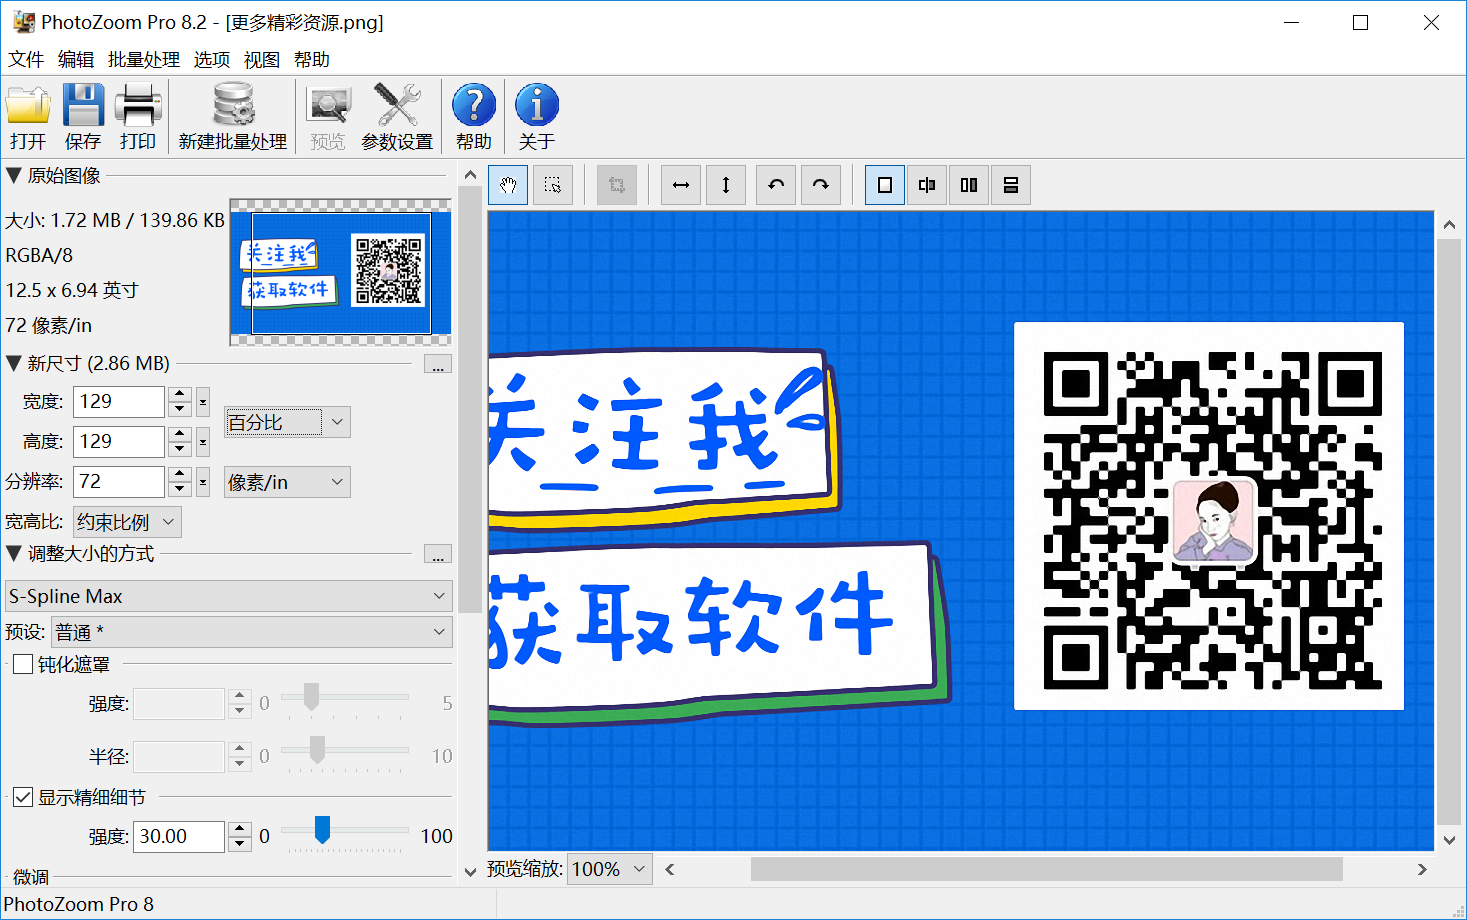Click the preview vertical scrollbar up arrow
Viewport: 1467px width, 920px height.
1449,224
